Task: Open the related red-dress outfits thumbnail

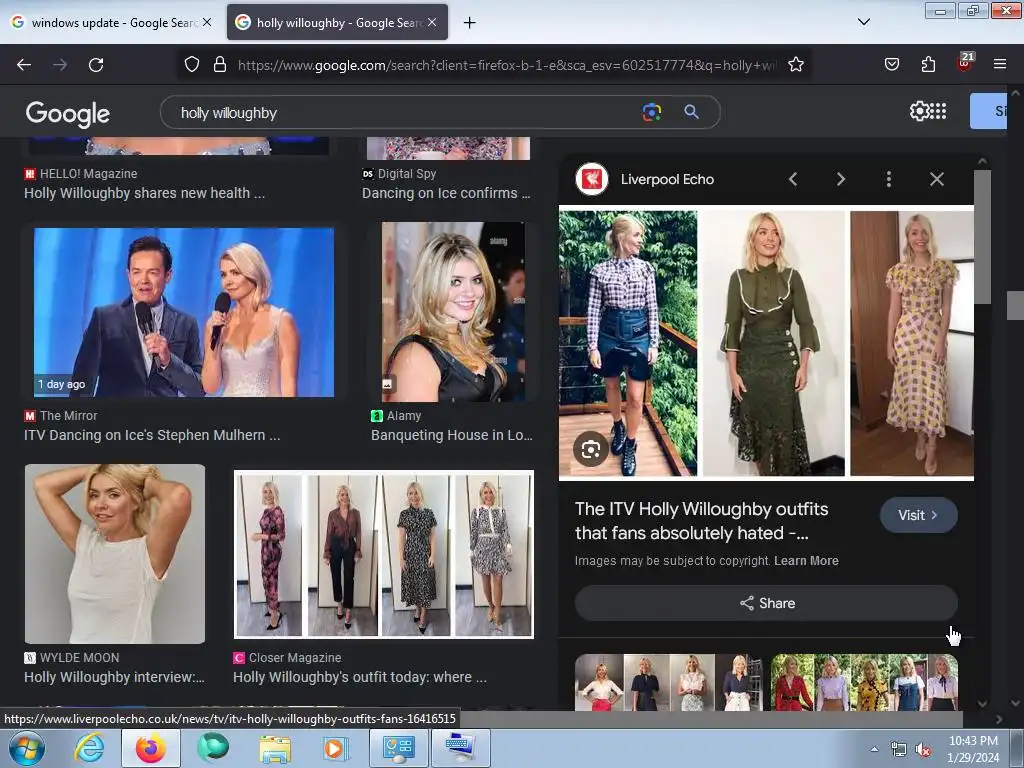Action: tap(864, 682)
